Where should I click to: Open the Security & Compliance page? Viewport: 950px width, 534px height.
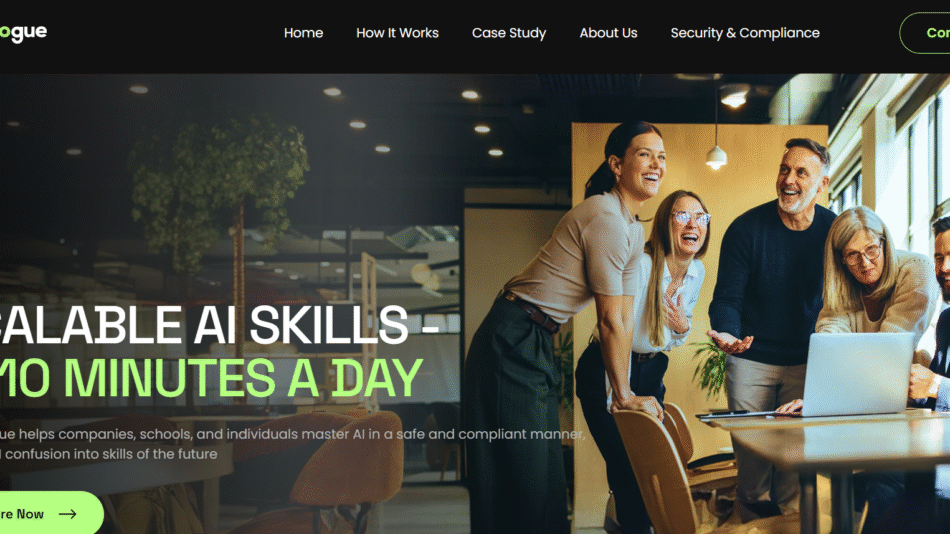745,33
